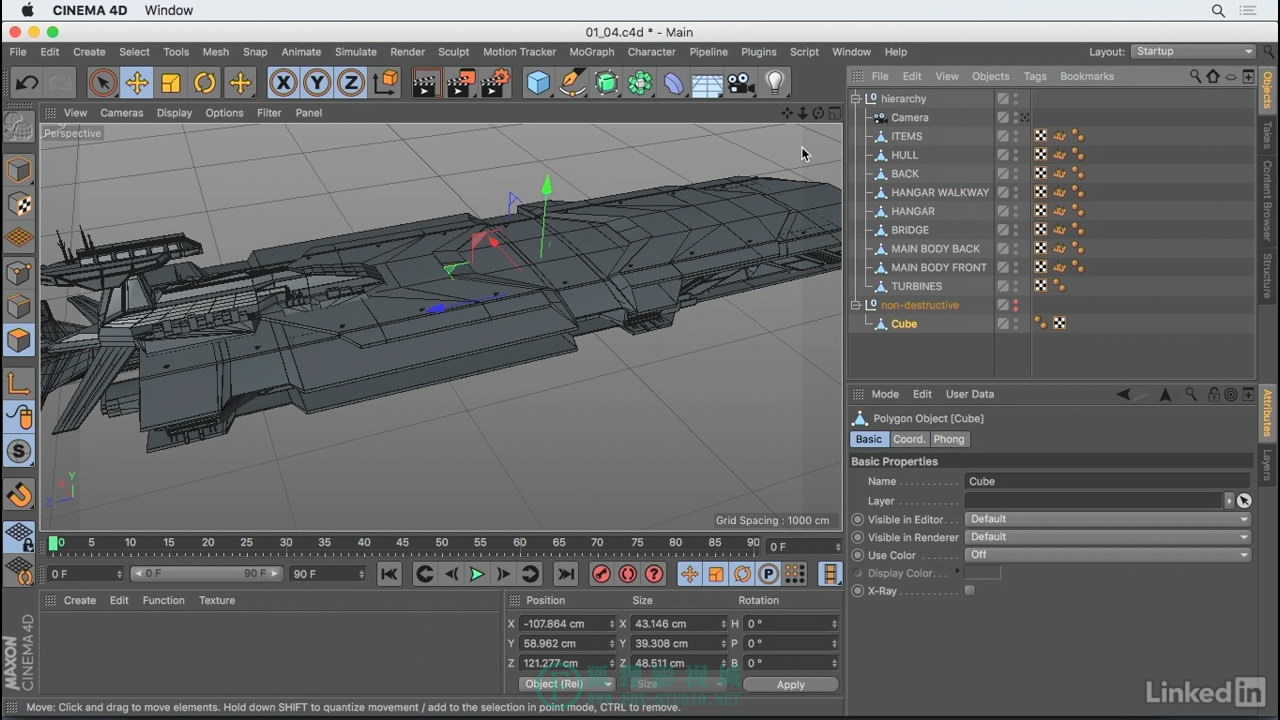
Task: Open the Material manager Create menu
Action: click(x=80, y=600)
